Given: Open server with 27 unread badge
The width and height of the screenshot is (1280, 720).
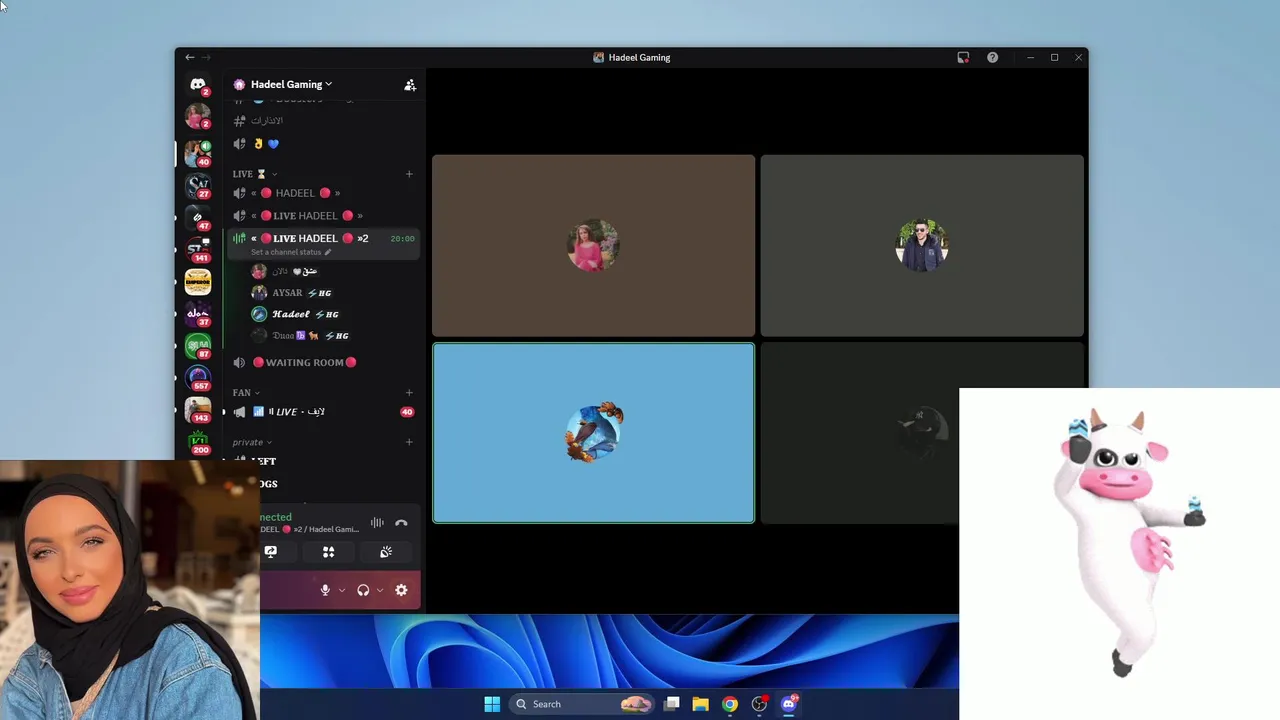Looking at the screenshot, I should [x=198, y=185].
